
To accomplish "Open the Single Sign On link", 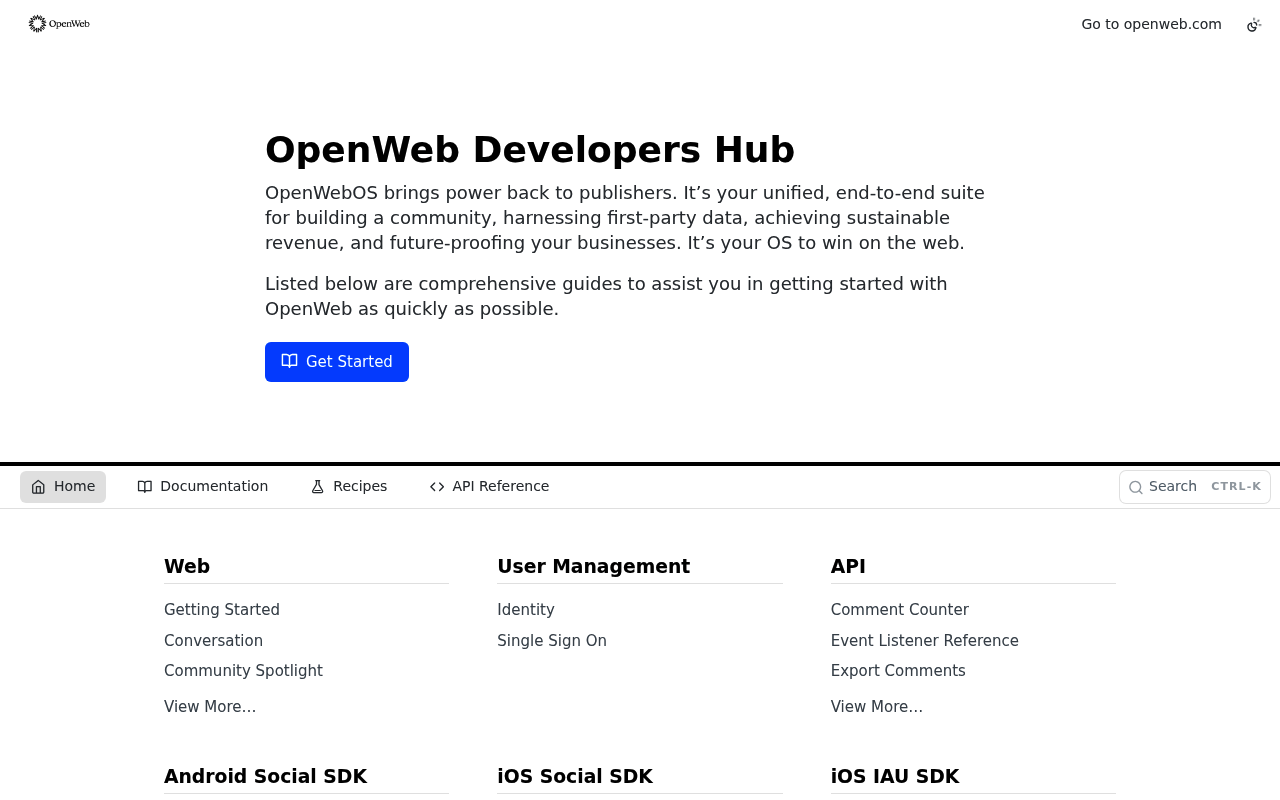I will click(552, 641).
